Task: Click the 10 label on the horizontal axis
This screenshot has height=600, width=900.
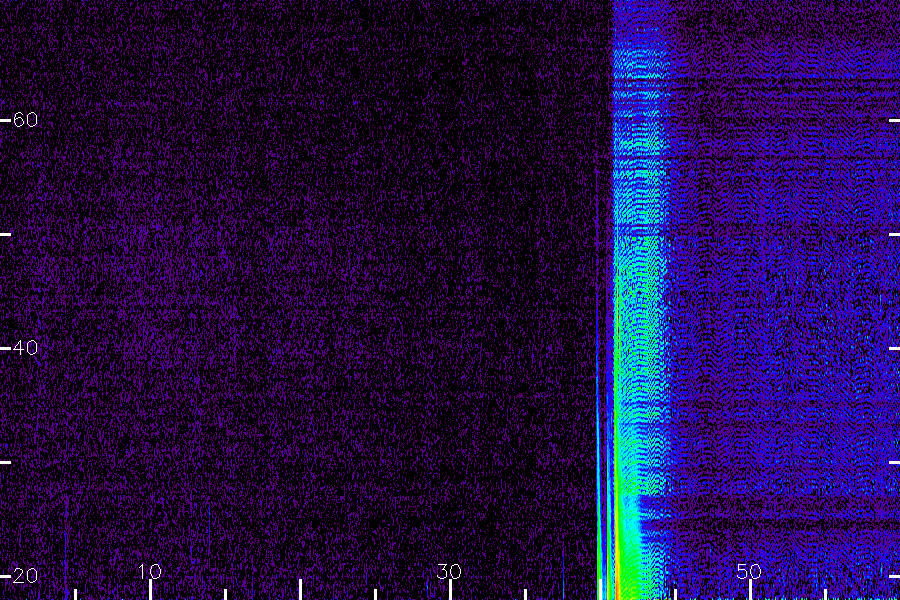Action: pos(150,571)
